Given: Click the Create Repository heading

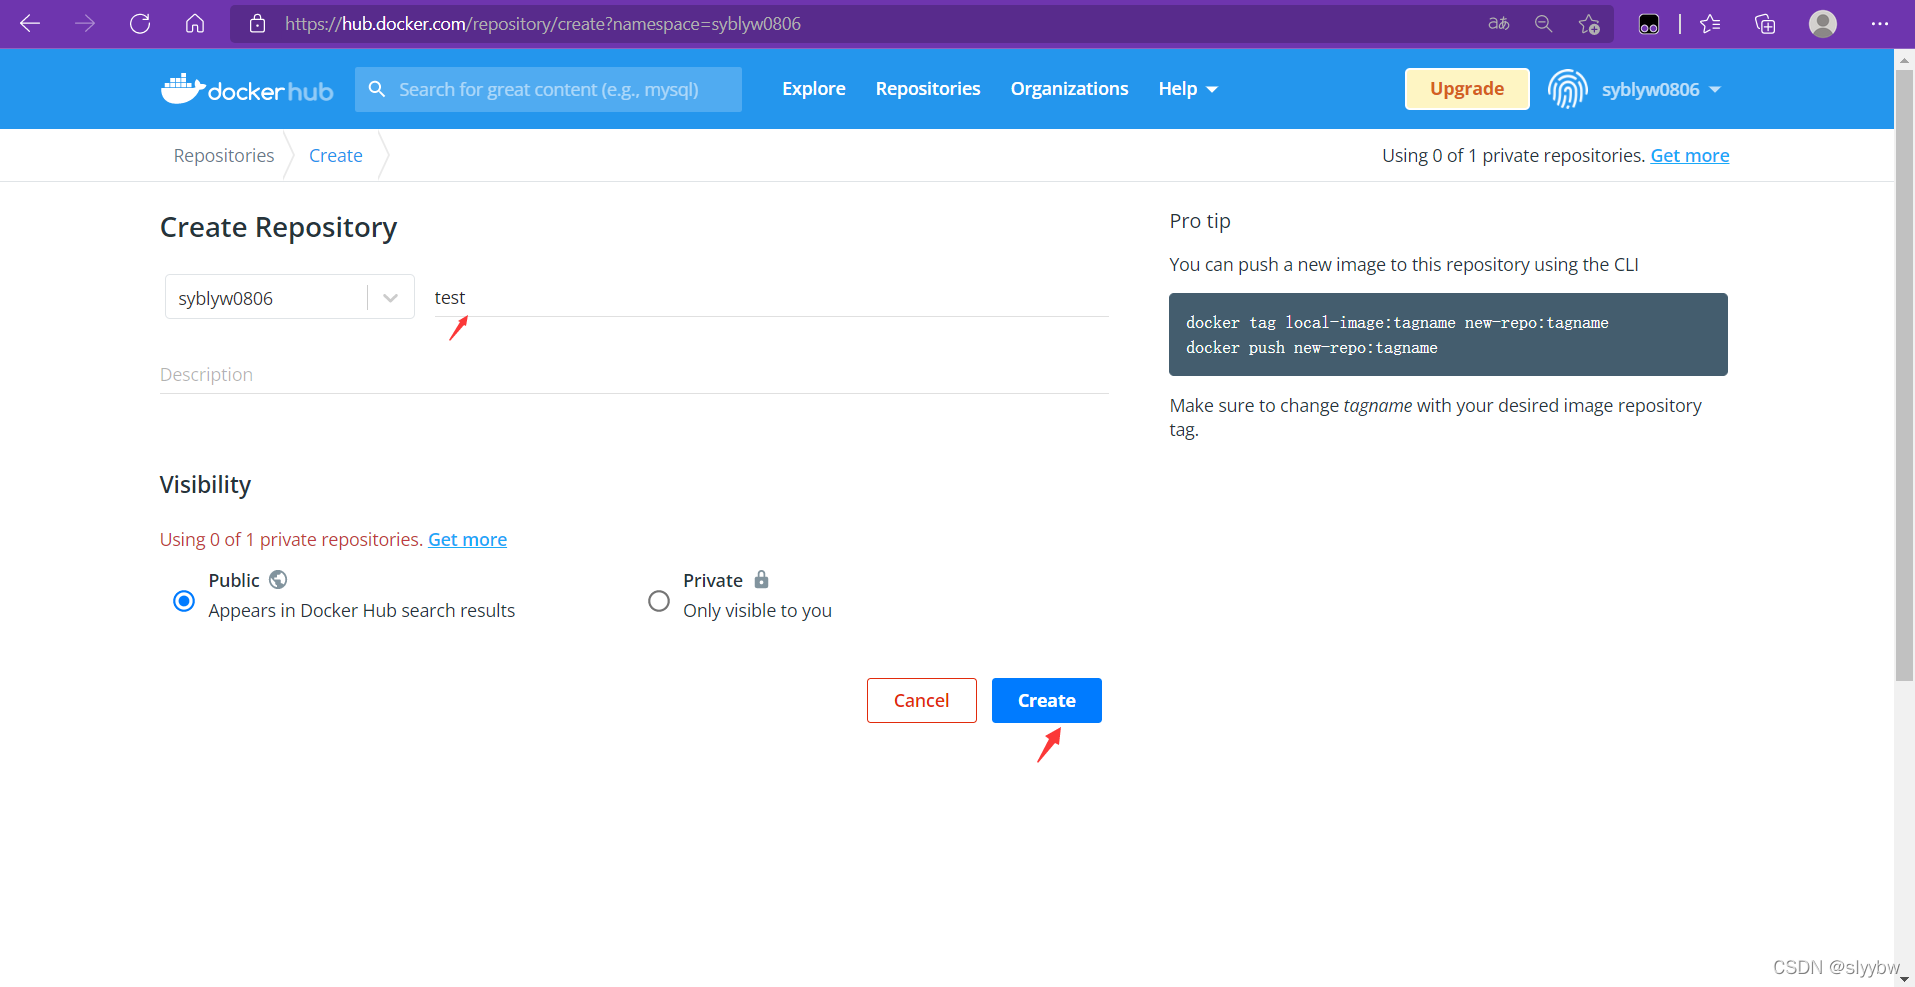Looking at the screenshot, I should coord(278,227).
